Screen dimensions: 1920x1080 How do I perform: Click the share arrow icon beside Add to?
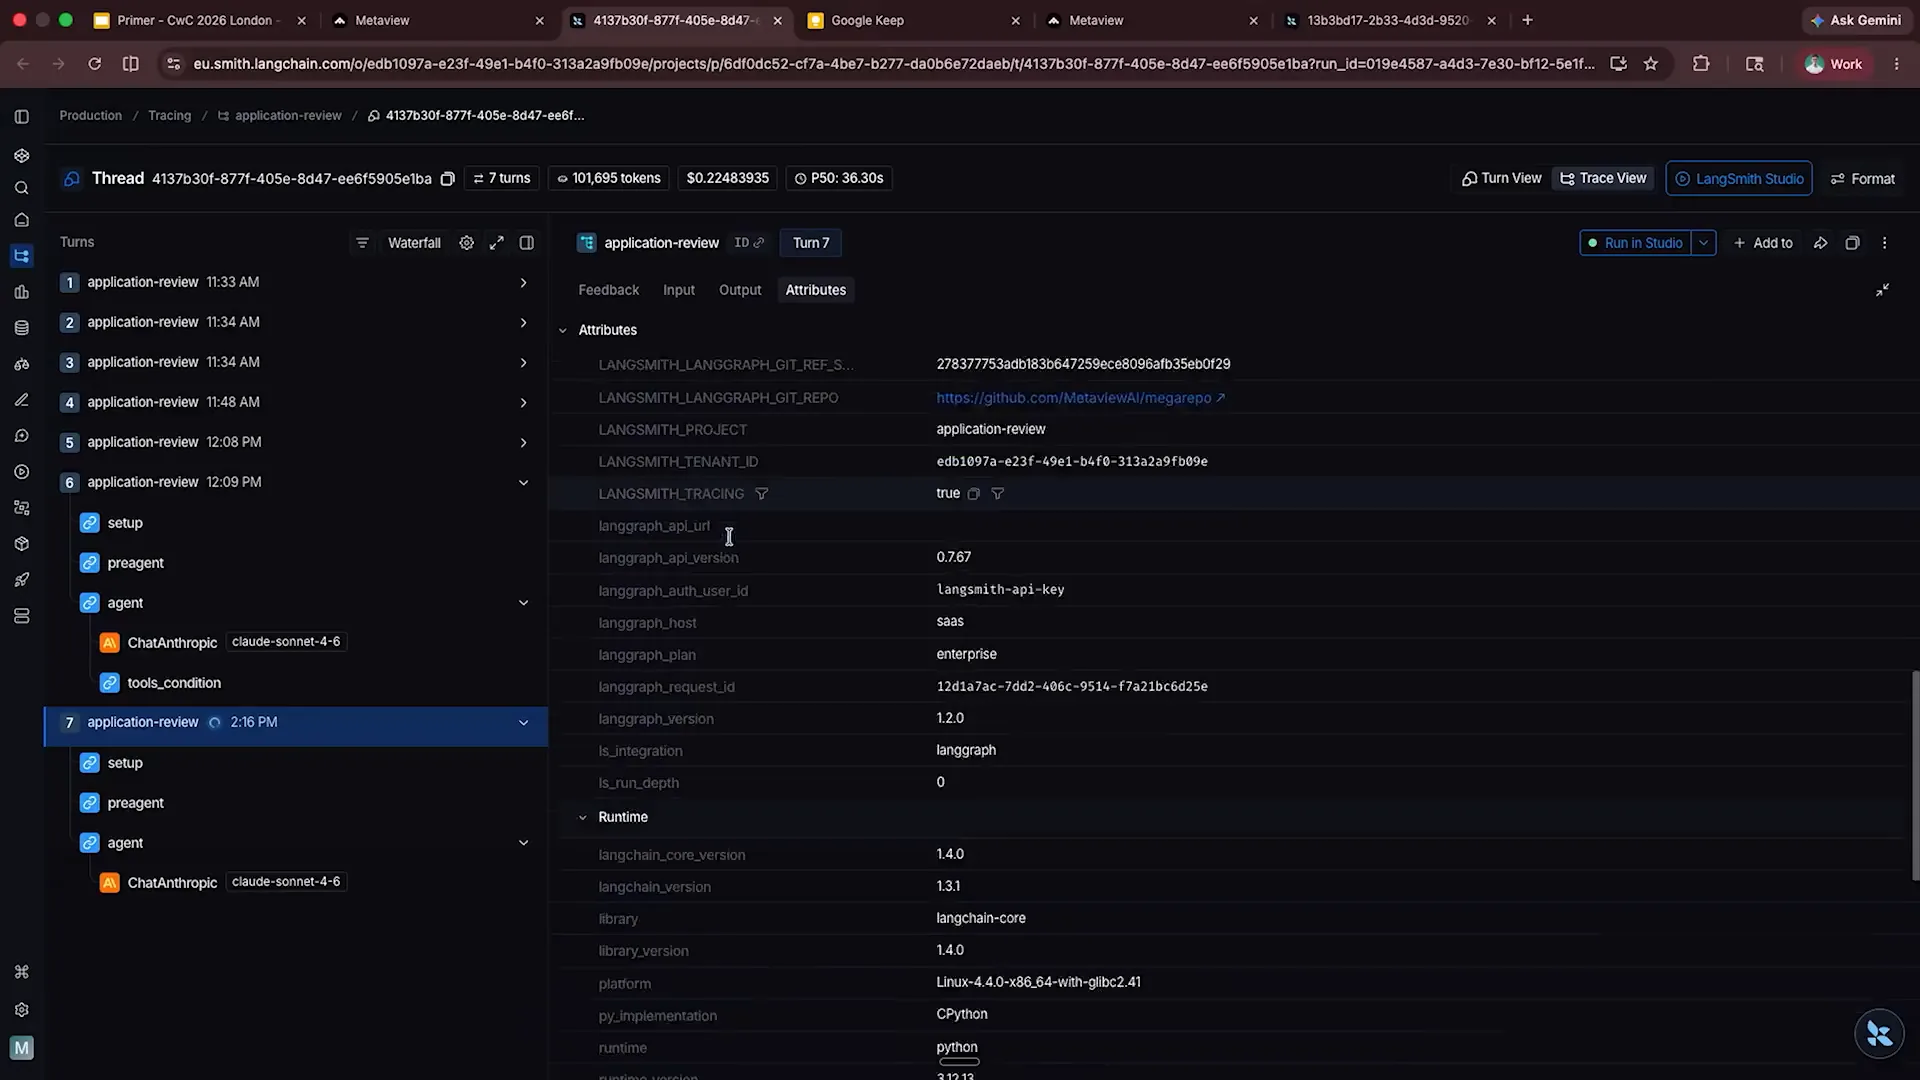pyautogui.click(x=1821, y=243)
